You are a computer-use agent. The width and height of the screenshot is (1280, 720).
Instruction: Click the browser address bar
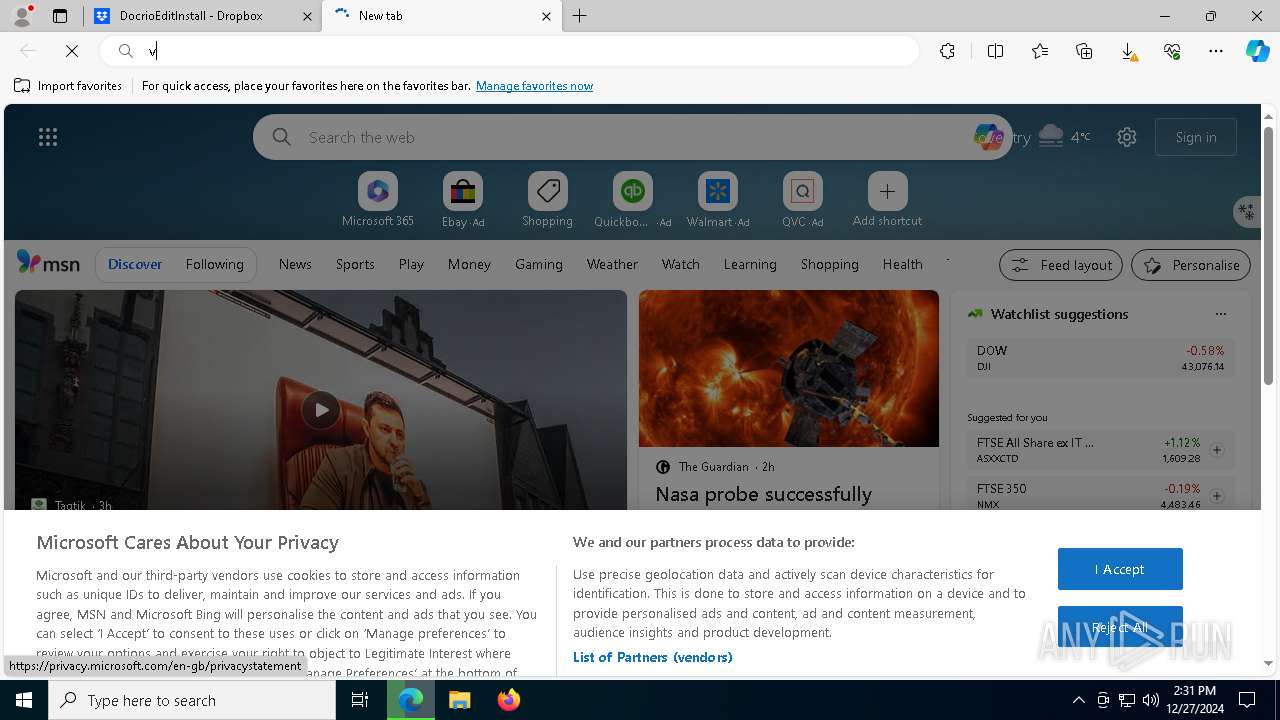click(510, 51)
